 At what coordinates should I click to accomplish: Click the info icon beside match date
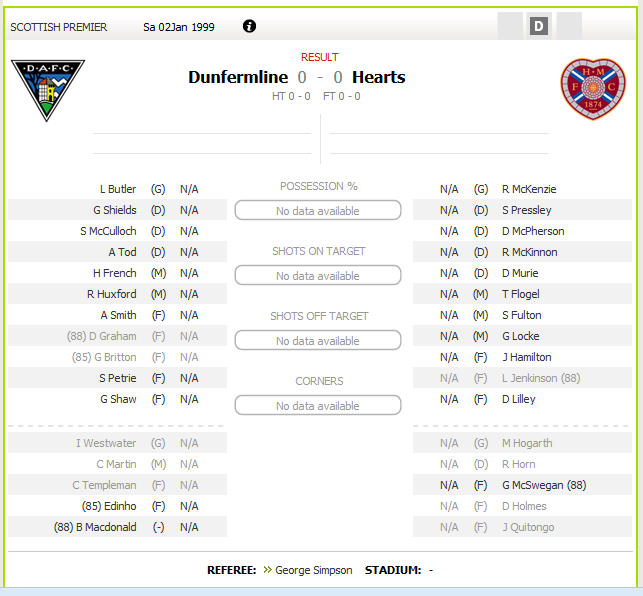click(249, 26)
